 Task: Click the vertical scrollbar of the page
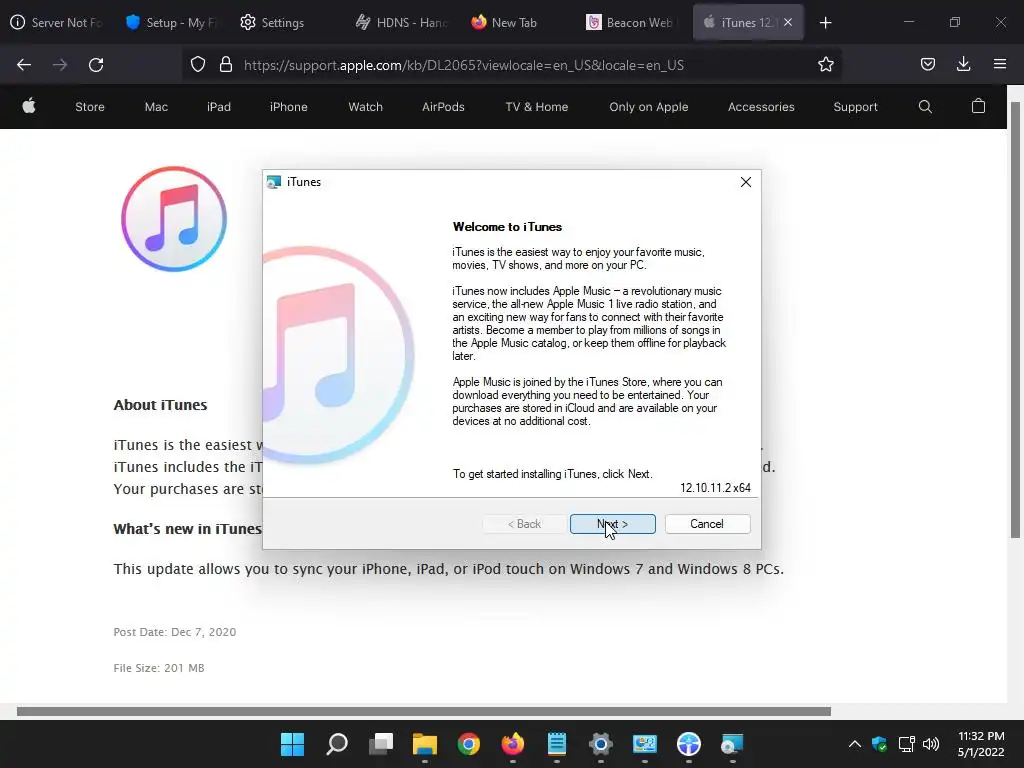(x=1016, y=320)
